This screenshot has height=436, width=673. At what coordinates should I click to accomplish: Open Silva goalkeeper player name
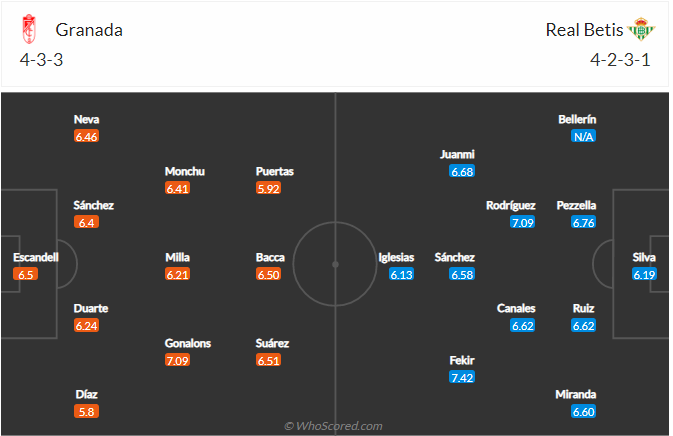[644, 257]
